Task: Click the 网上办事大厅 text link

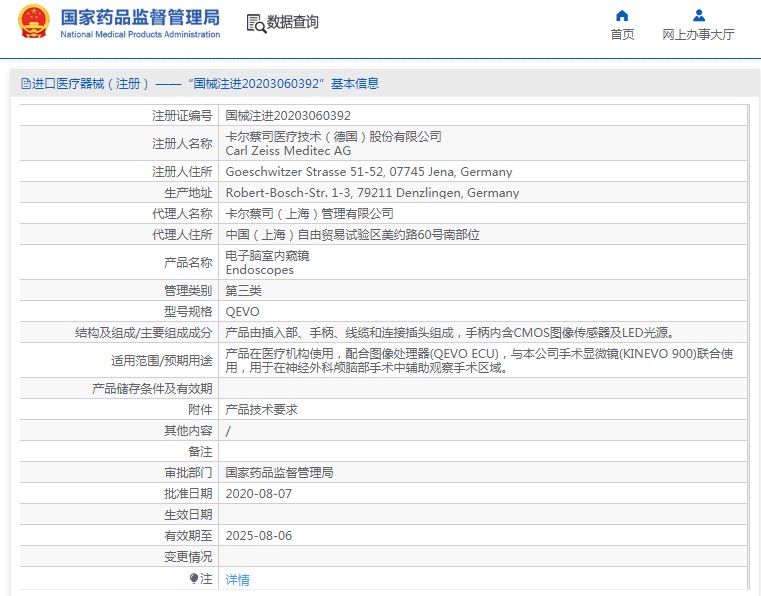Action: 698,34
